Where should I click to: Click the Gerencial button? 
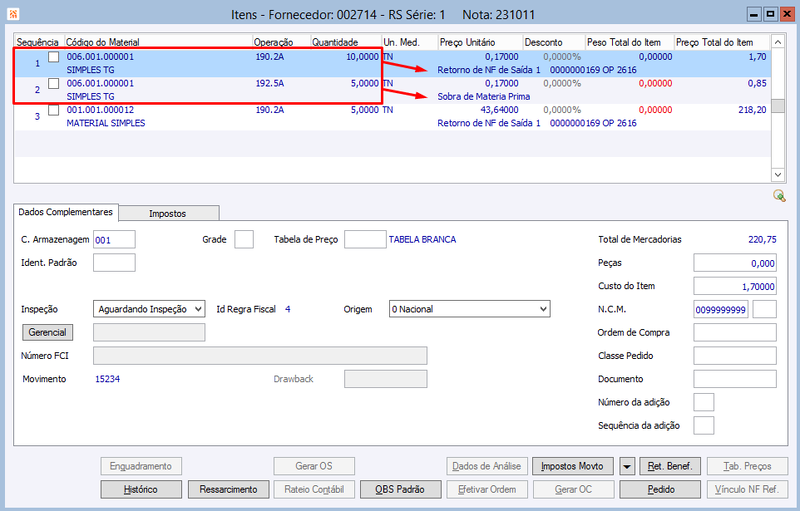tap(47, 333)
